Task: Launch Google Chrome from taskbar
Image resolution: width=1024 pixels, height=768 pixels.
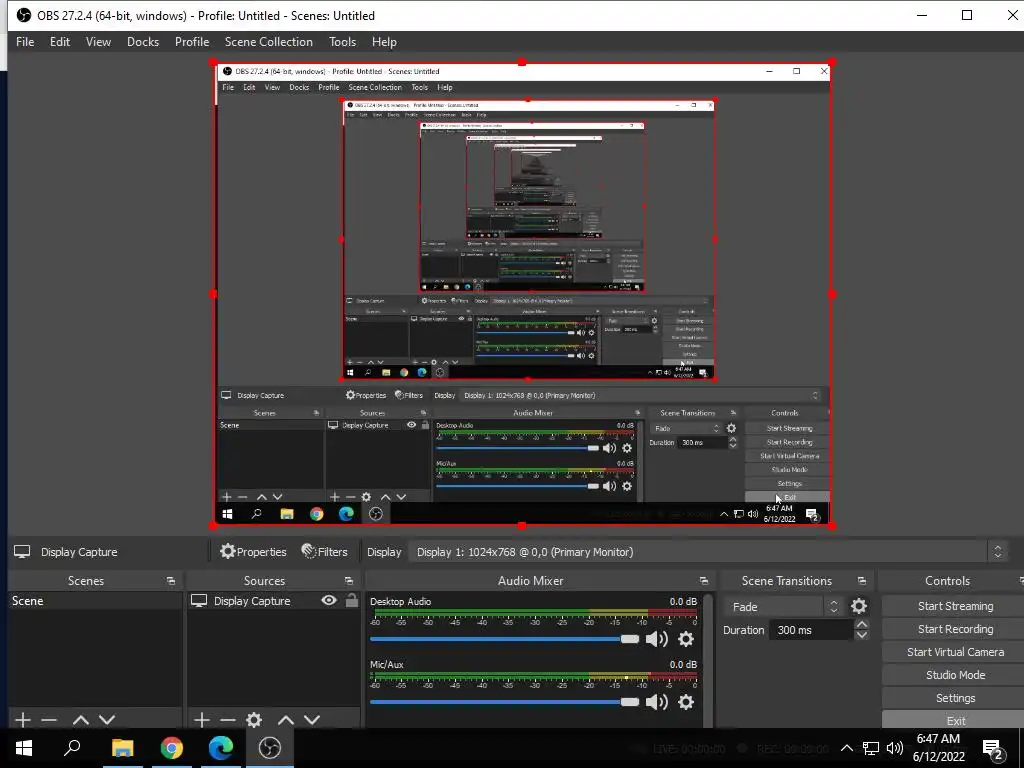Action: [x=171, y=748]
